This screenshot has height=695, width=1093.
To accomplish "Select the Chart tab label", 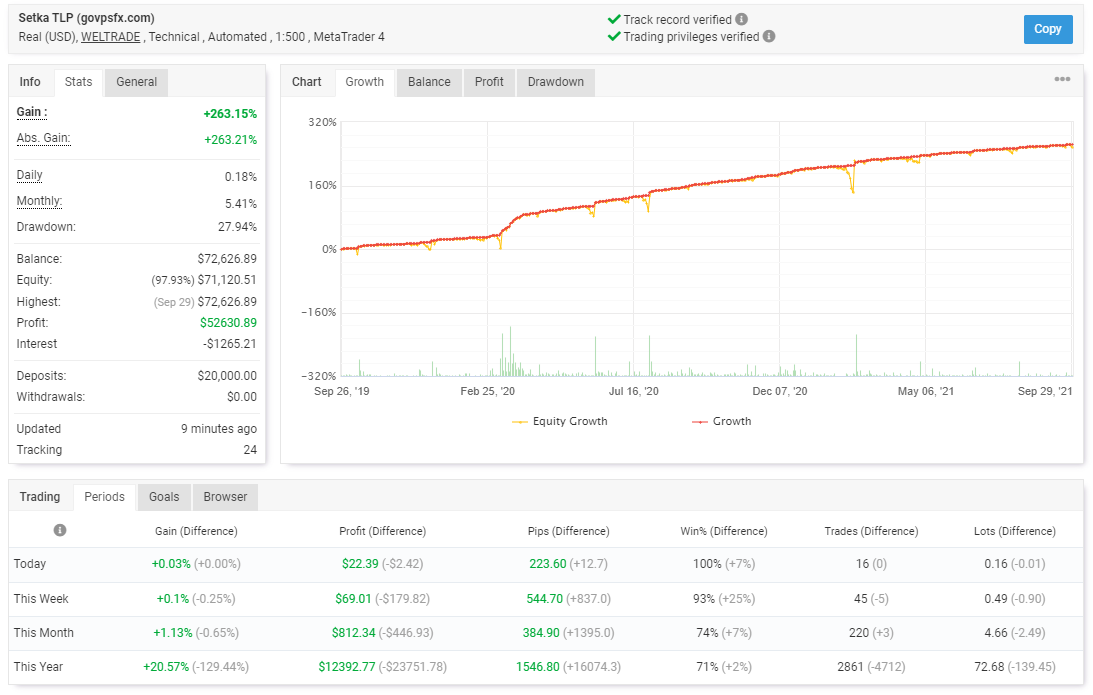I will (307, 82).
